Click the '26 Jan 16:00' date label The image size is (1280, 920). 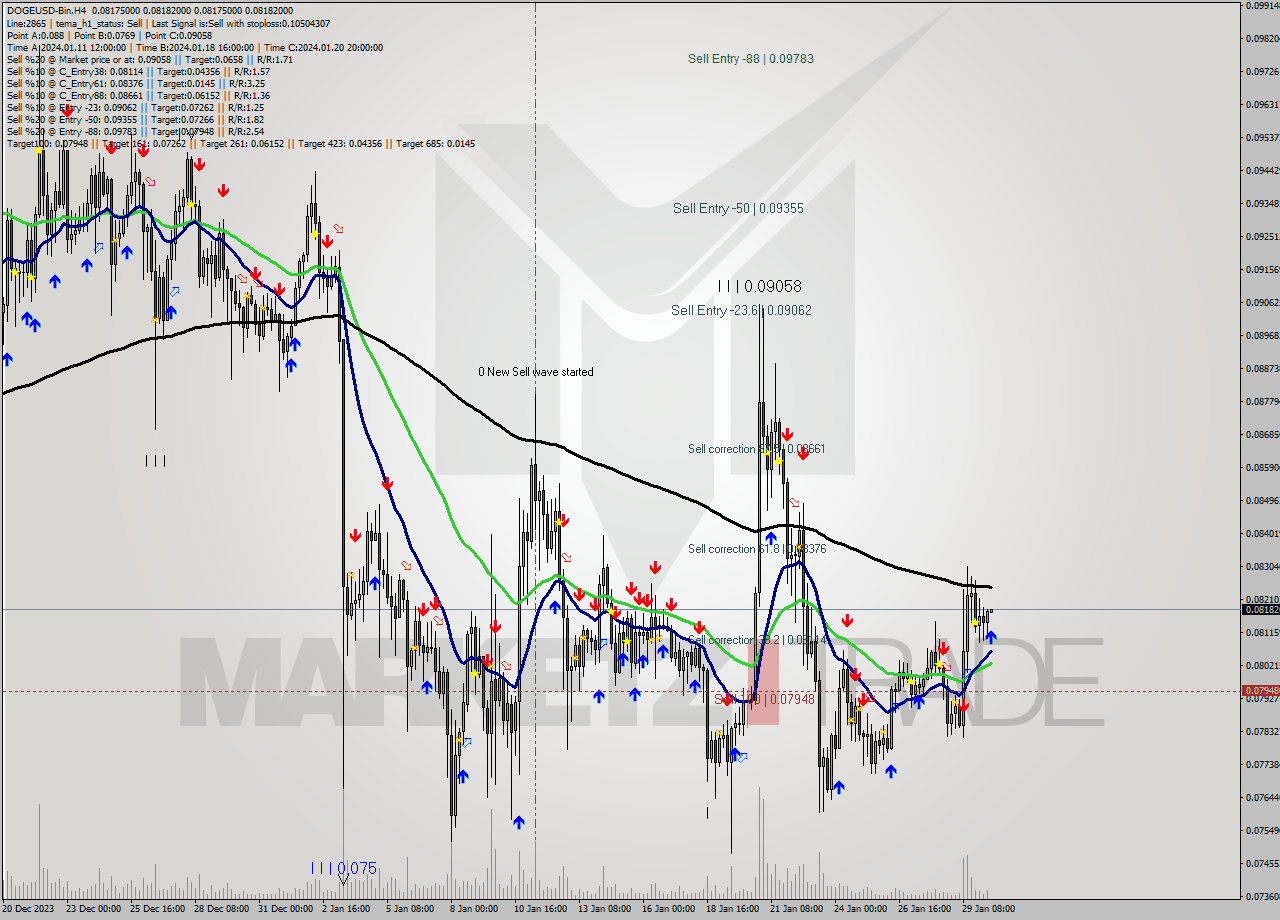click(x=923, y=909)
